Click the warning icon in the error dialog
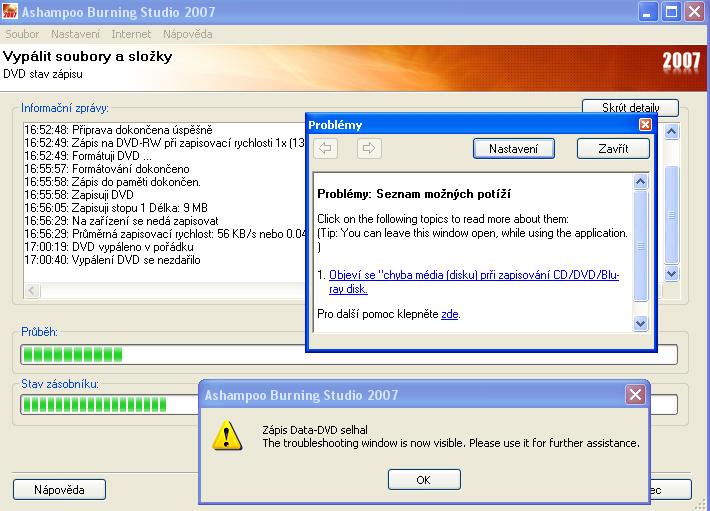 [x=227, y=435]
